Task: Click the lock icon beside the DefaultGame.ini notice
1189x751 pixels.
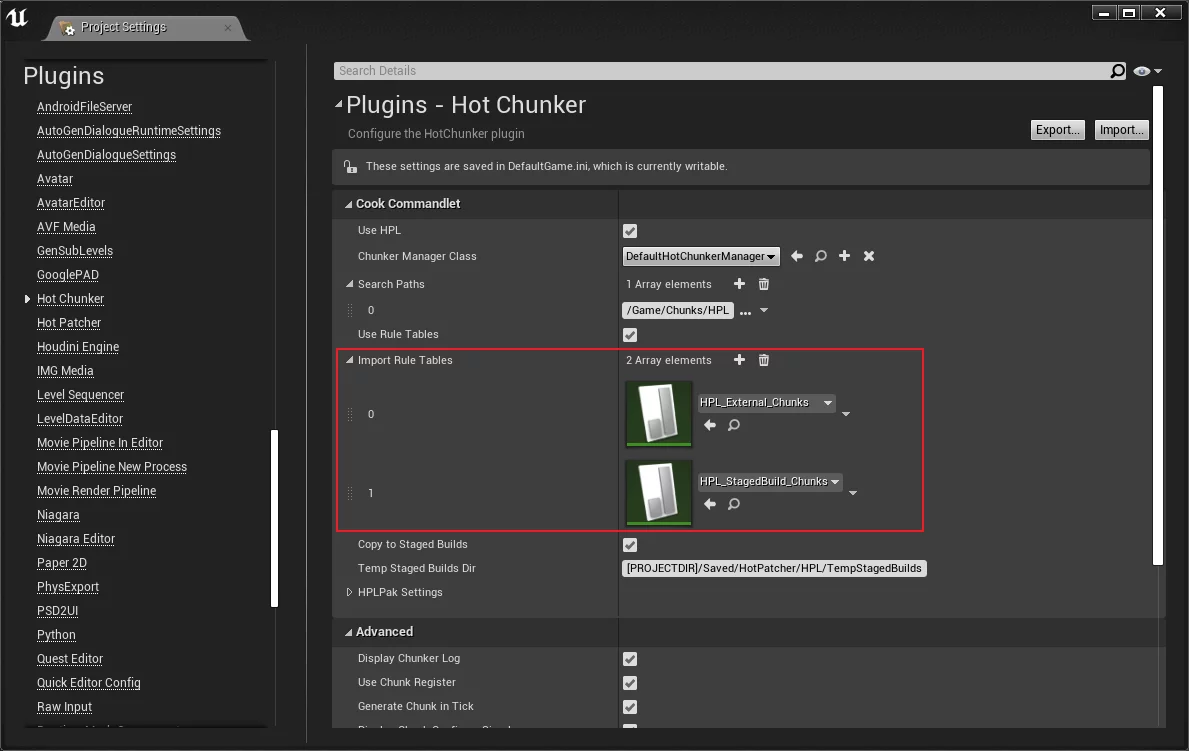Action: 350,166
